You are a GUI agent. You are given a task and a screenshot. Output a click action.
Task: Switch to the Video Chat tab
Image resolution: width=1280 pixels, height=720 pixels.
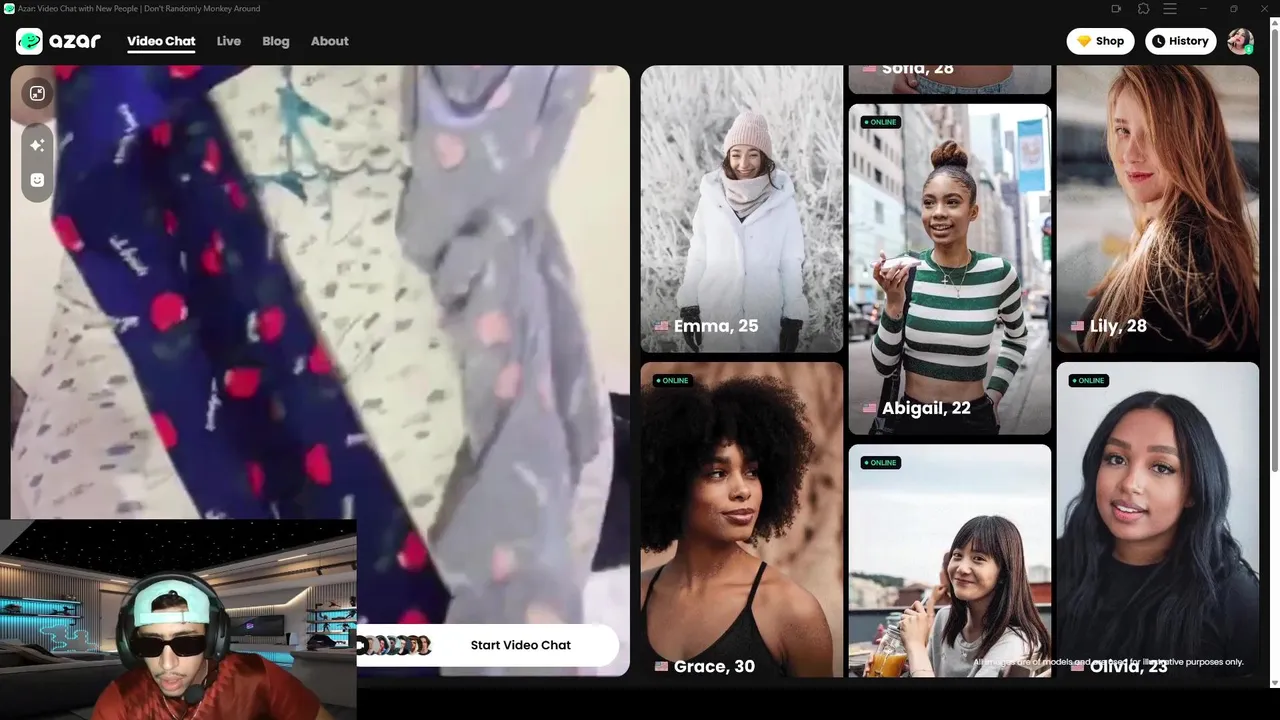click(x=161, y=41)
